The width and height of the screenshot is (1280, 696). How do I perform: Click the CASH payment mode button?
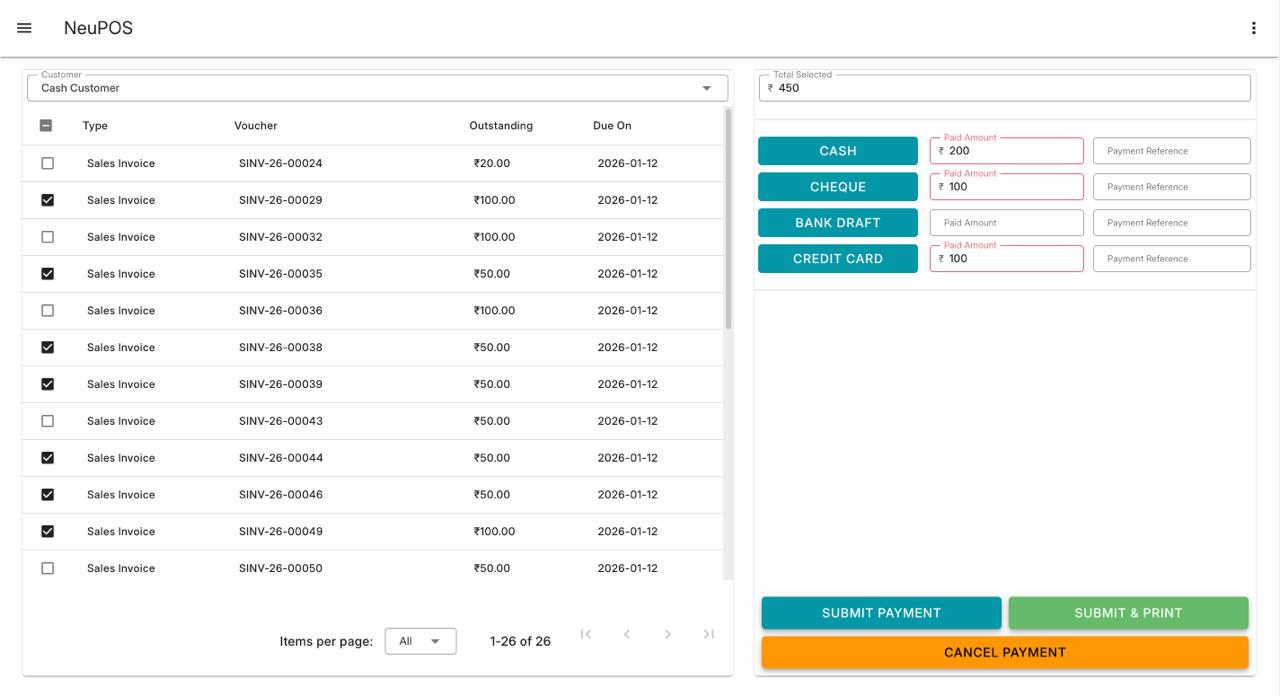[x=837, y=151]
